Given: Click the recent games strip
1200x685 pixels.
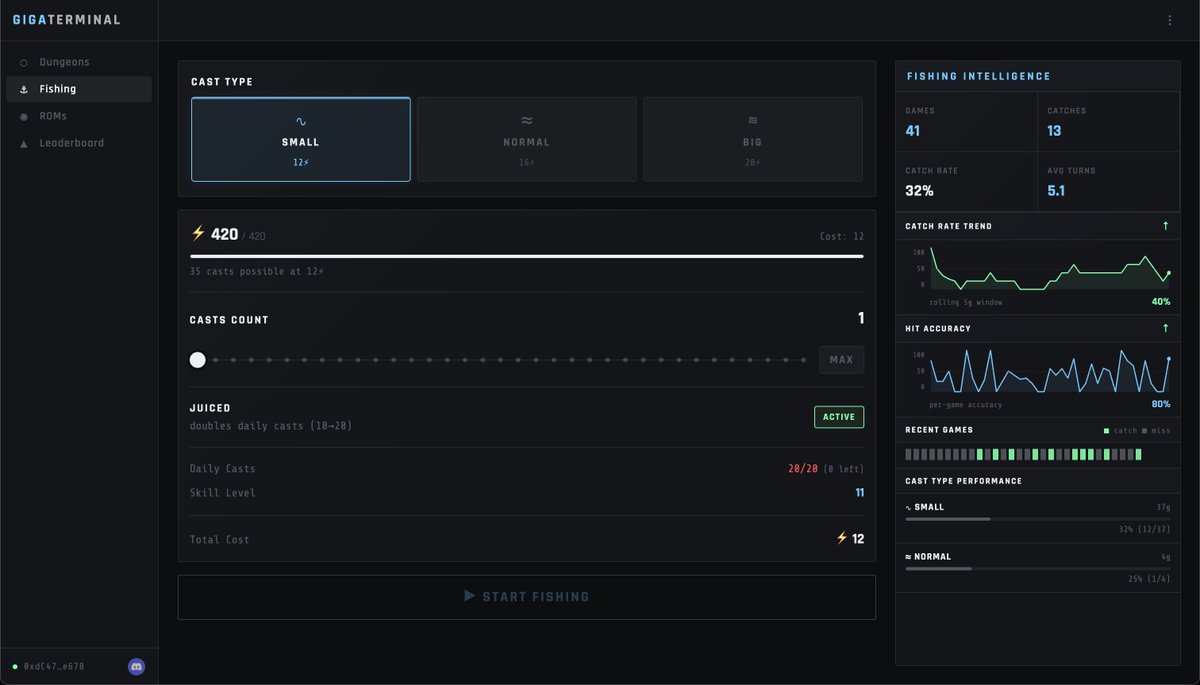Looking at the screenshot, I should (x=1023, y=454).
